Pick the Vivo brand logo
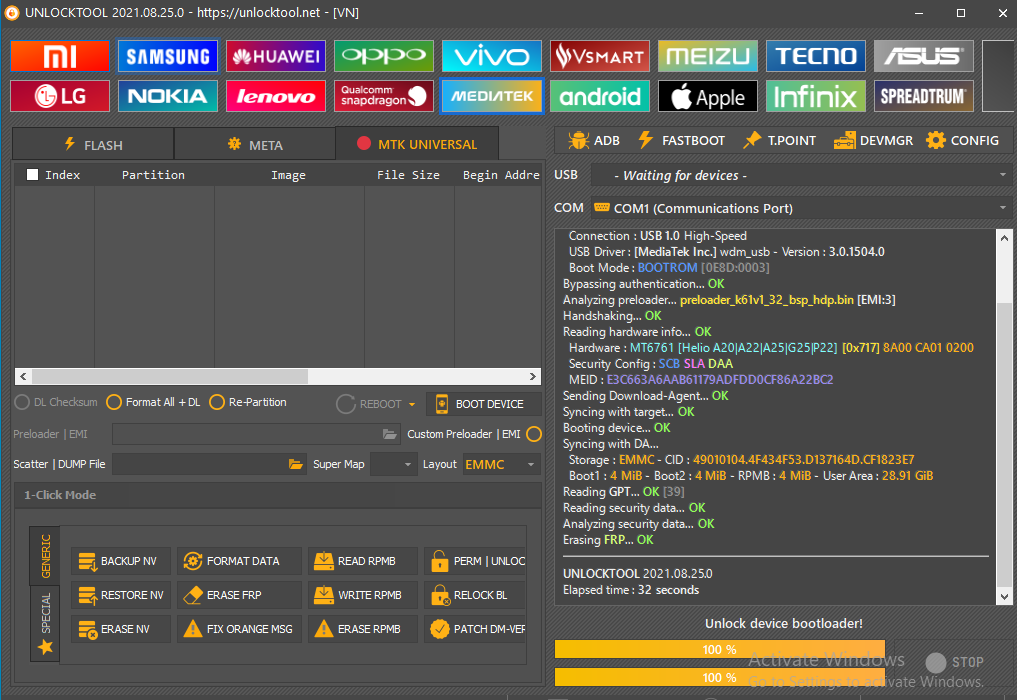Viewport: 1017px width, 700px height. [492, 56]
